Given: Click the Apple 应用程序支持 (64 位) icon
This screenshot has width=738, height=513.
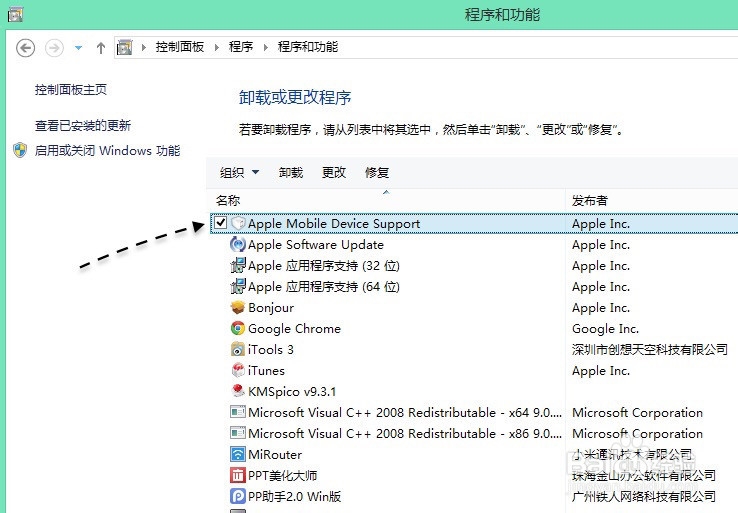Looking at the screenshot, I should pos(238,286).
